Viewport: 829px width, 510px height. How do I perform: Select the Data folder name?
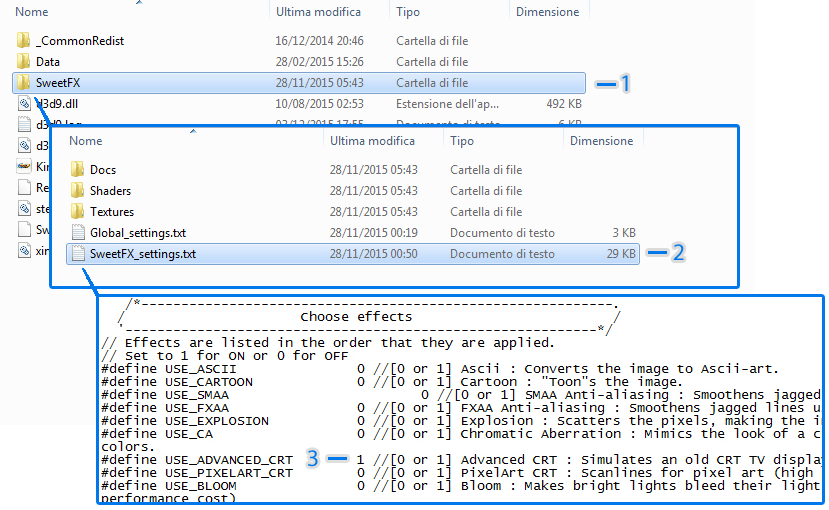pyautogui.click(x=48, y=62)
